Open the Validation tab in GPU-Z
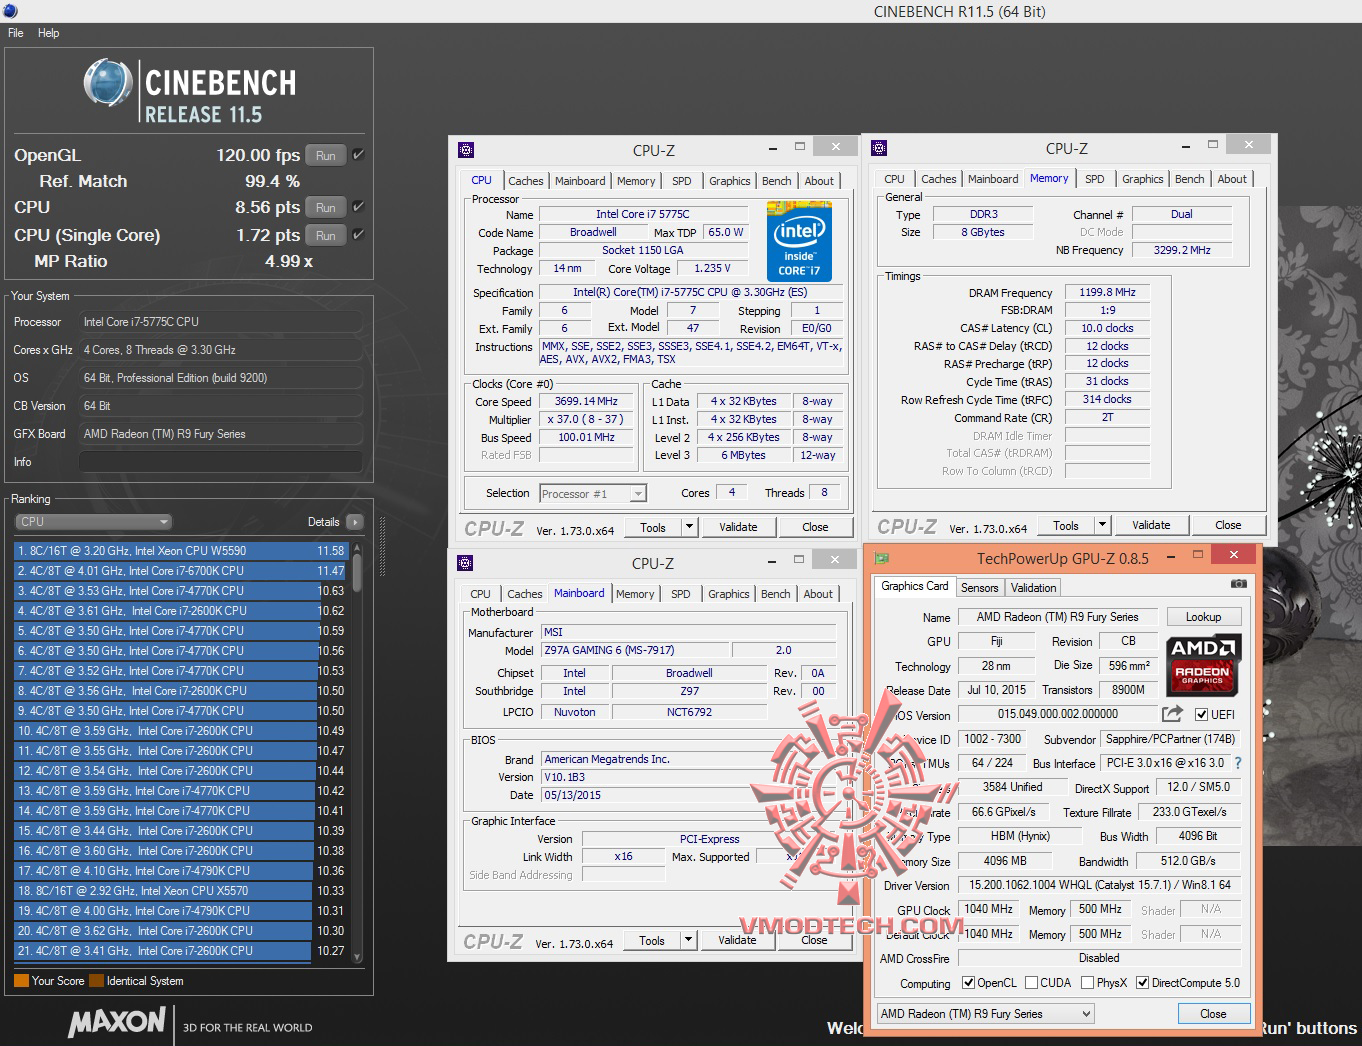 point(1033,588)
